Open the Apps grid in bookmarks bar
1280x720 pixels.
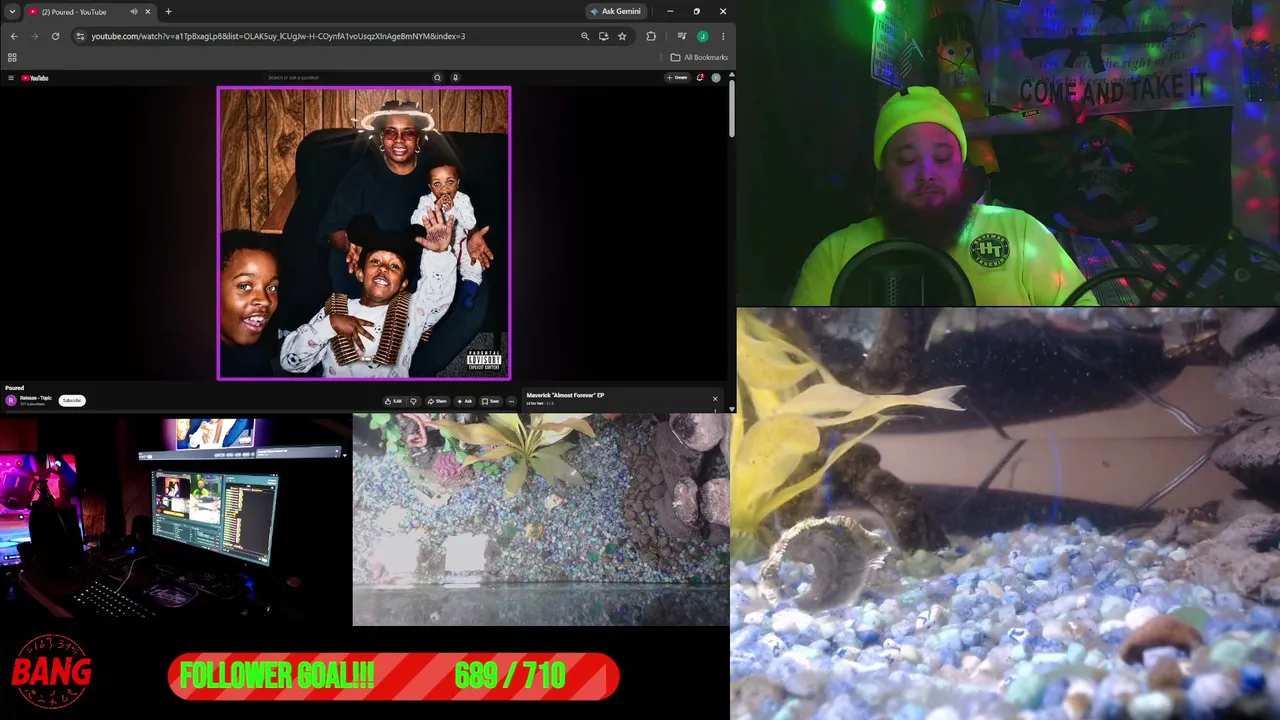12,57
